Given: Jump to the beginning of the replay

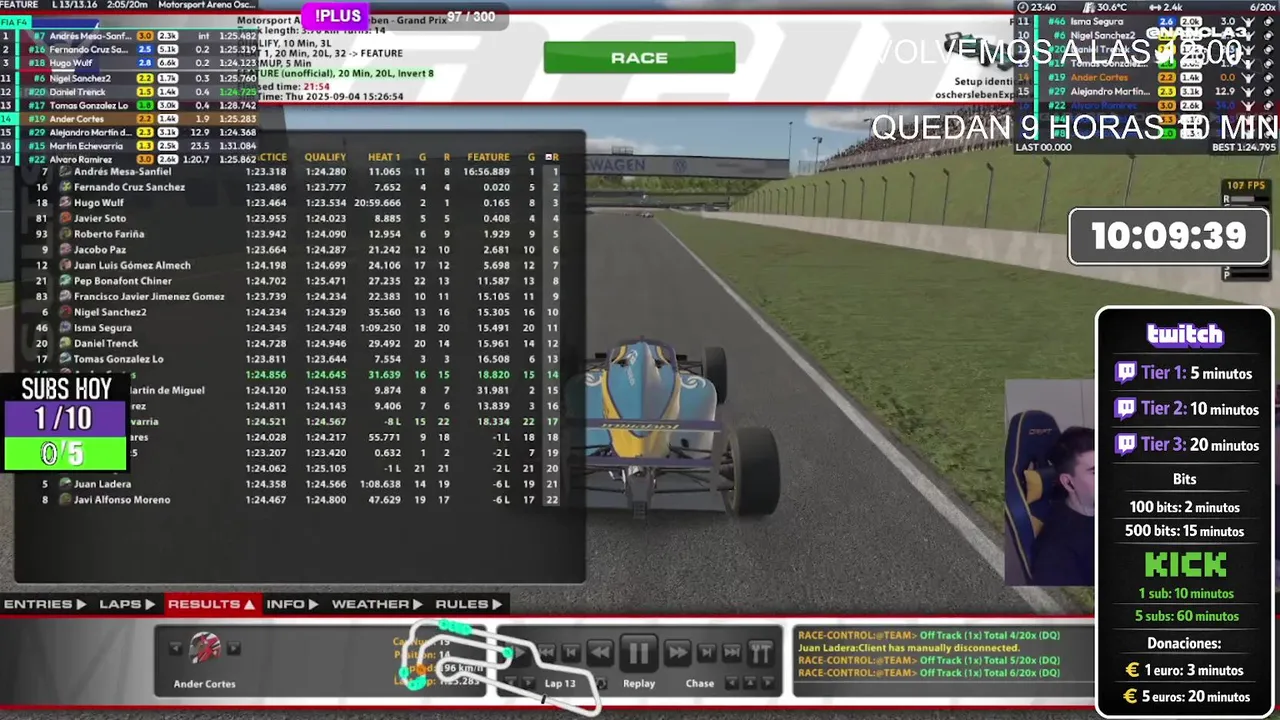Looking at the screenshot, I should click(546, 652).
